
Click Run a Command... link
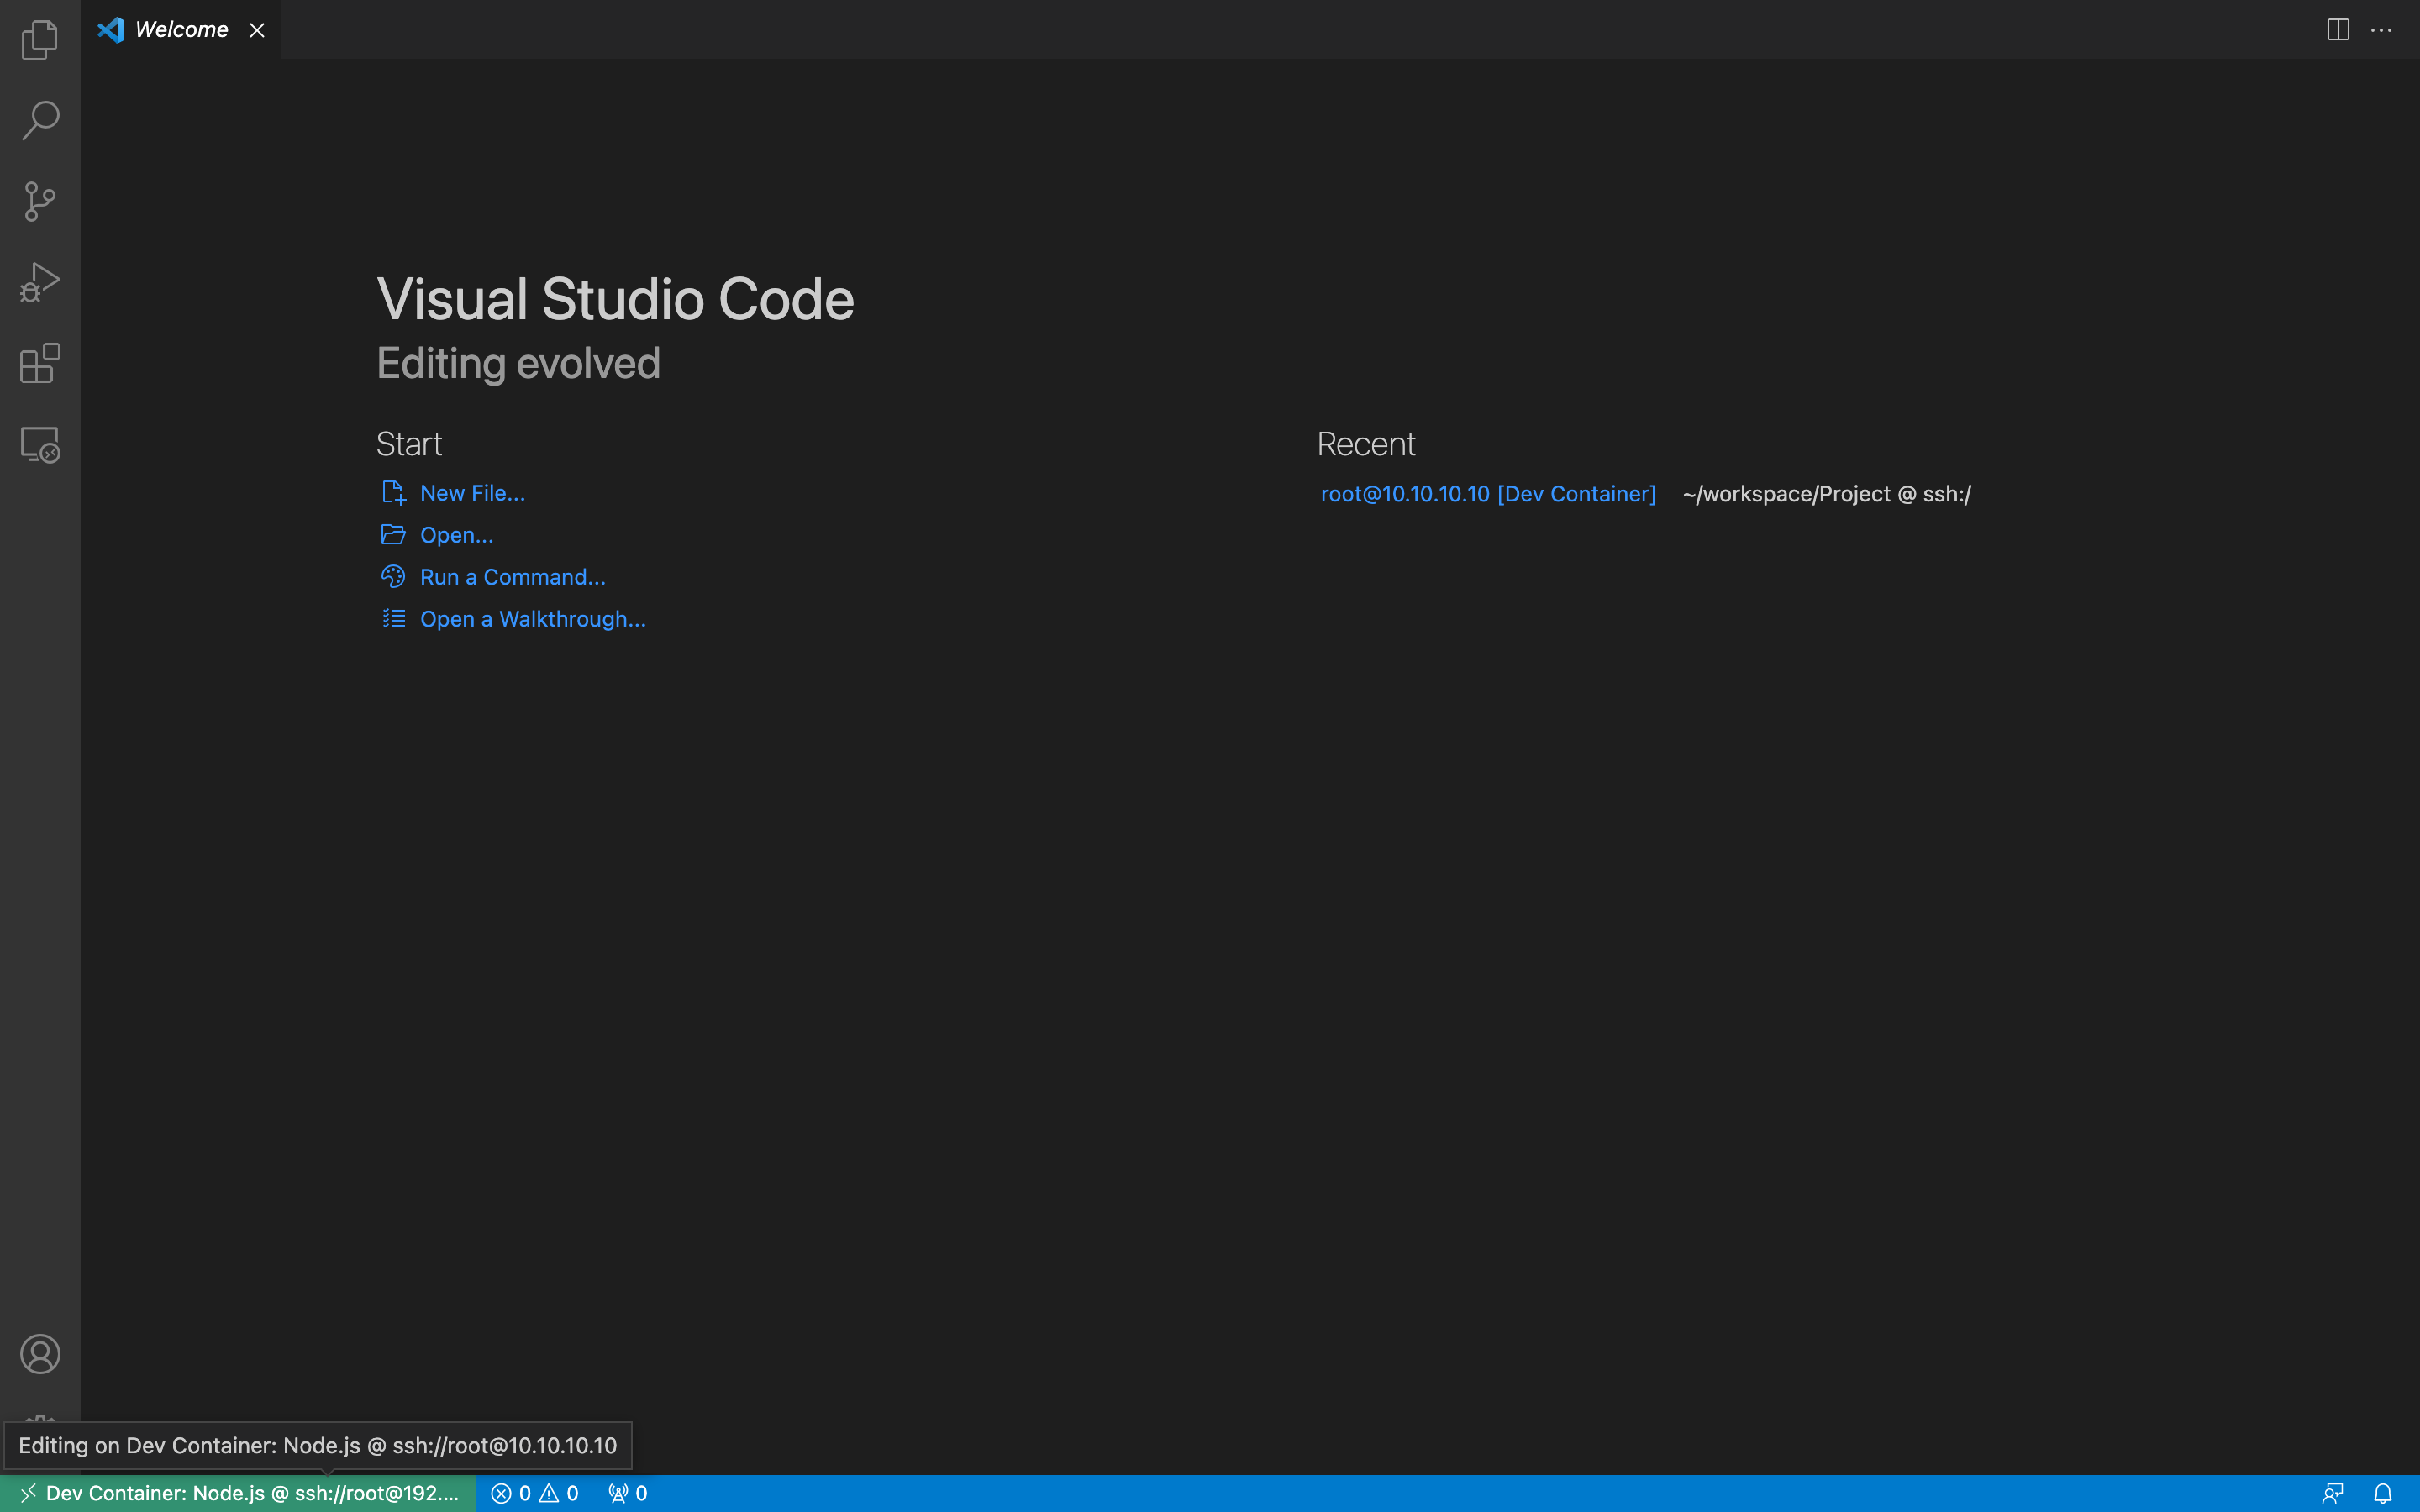[x=512, y=577]
